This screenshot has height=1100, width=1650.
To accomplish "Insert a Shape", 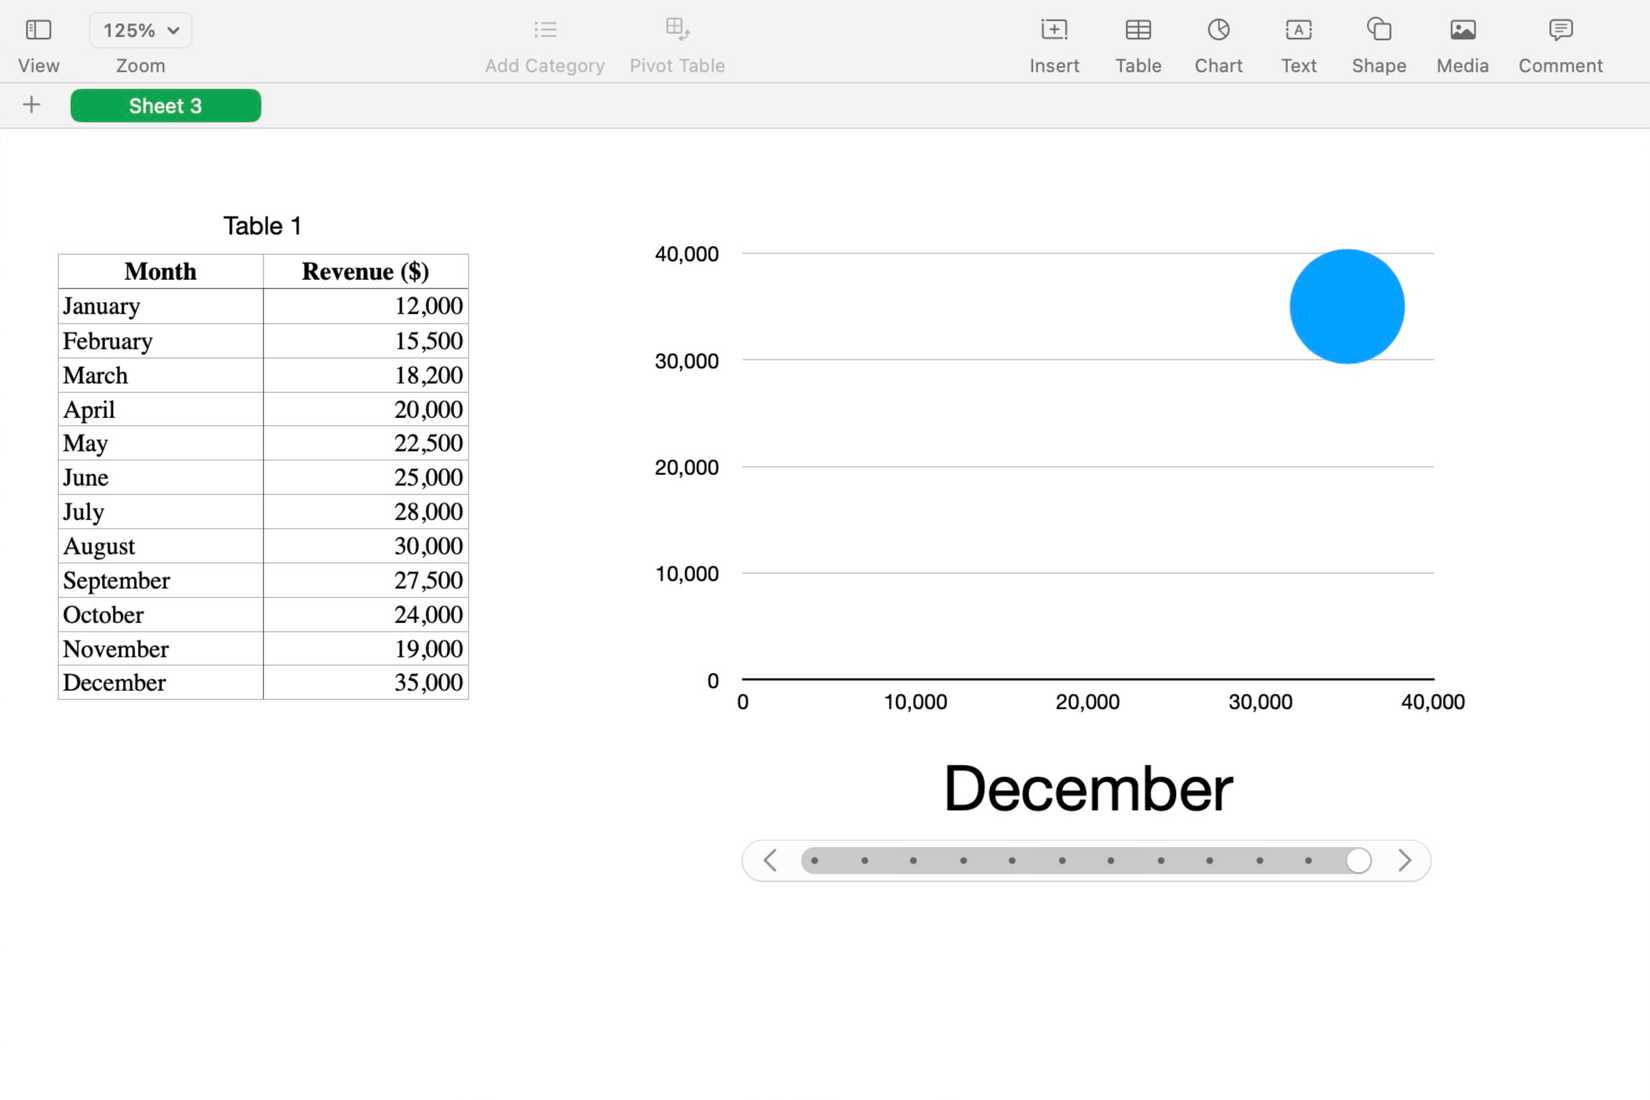I will click(x=1378, y=42).
